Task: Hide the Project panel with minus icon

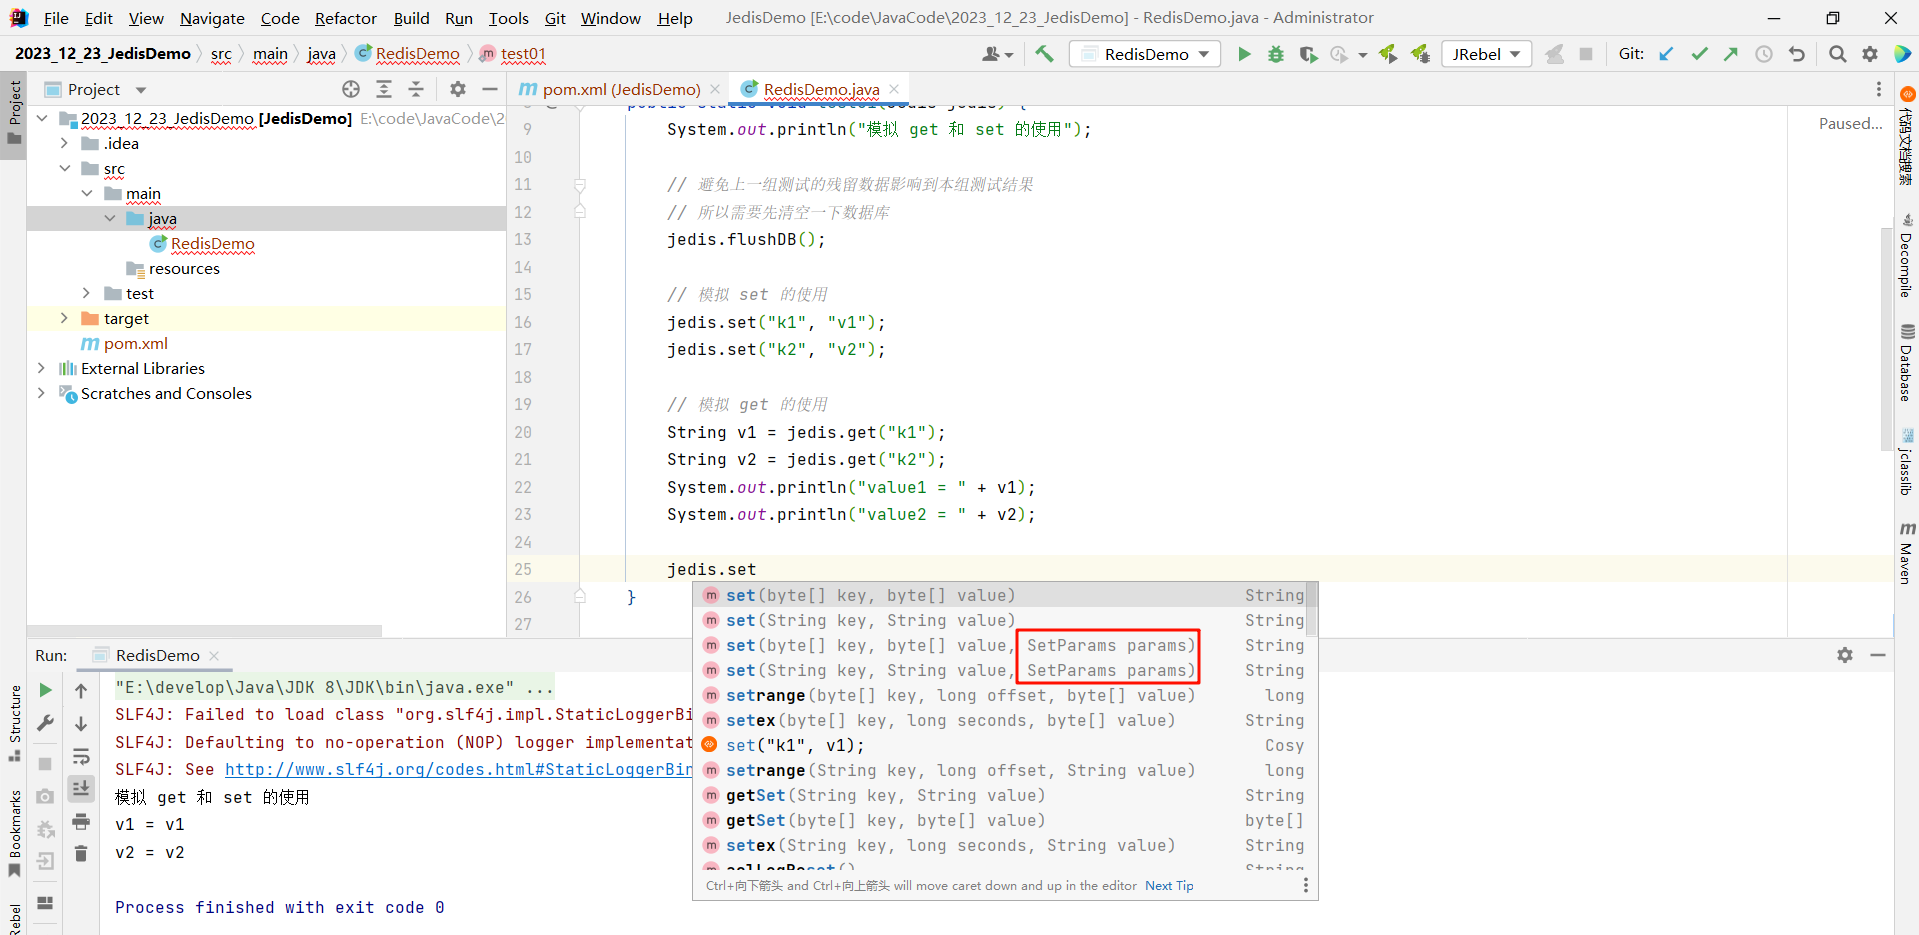Action: pyautogui.click(x=490, y=89)
